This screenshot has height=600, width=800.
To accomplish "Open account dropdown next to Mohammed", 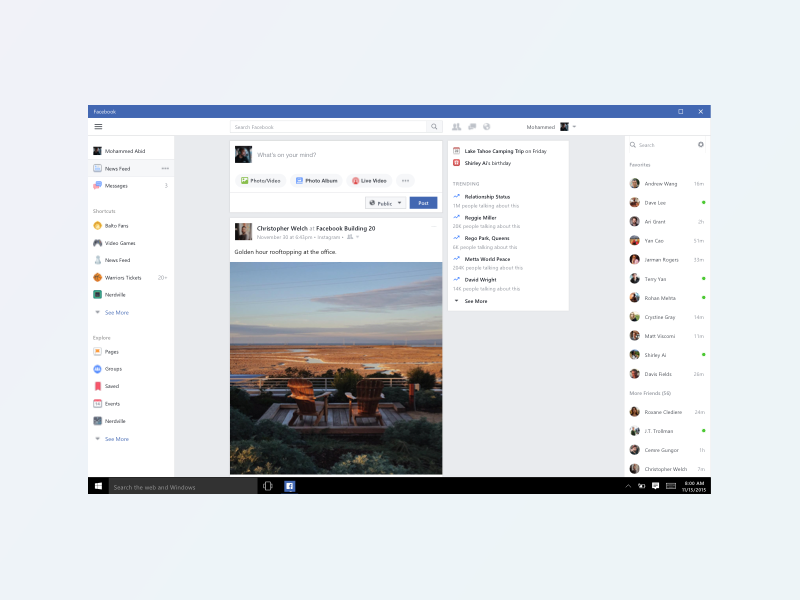I will point(574,127).
